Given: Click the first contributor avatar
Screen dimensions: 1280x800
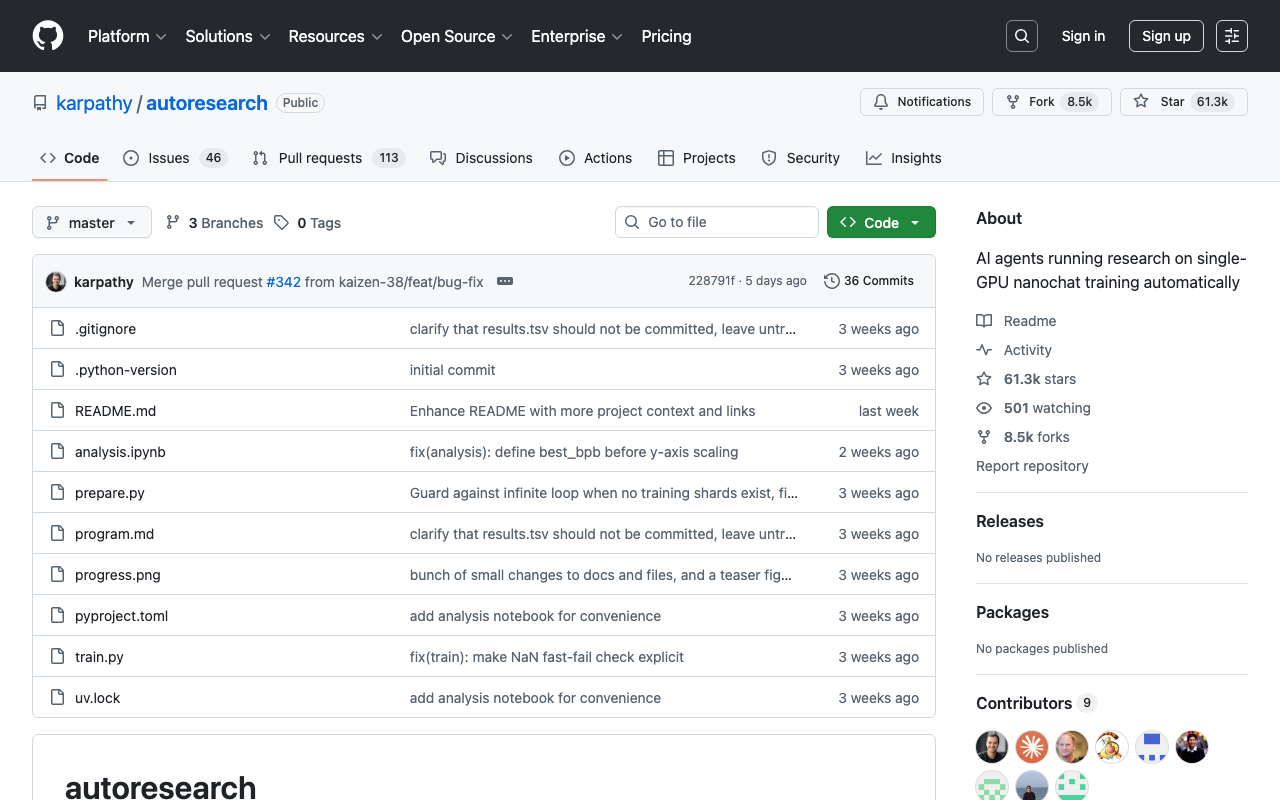Looking at the screenshot, I should click(x=991, y=747).
